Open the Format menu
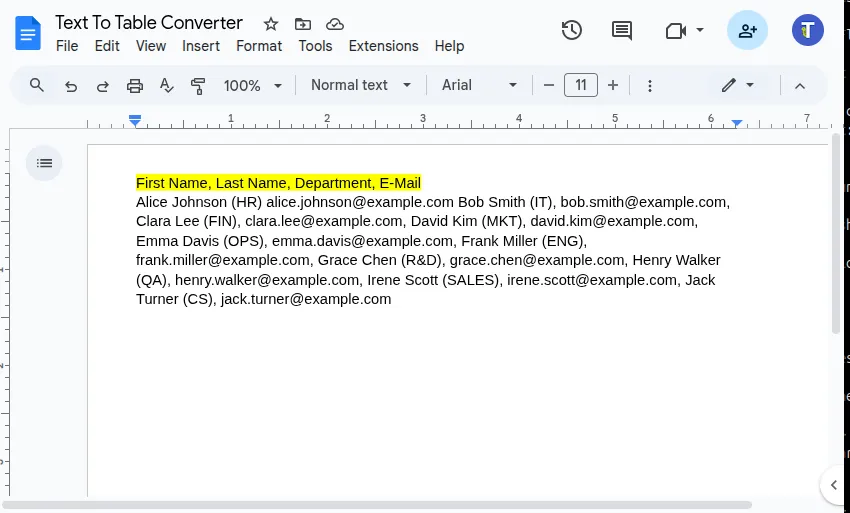 coord(259,46)
